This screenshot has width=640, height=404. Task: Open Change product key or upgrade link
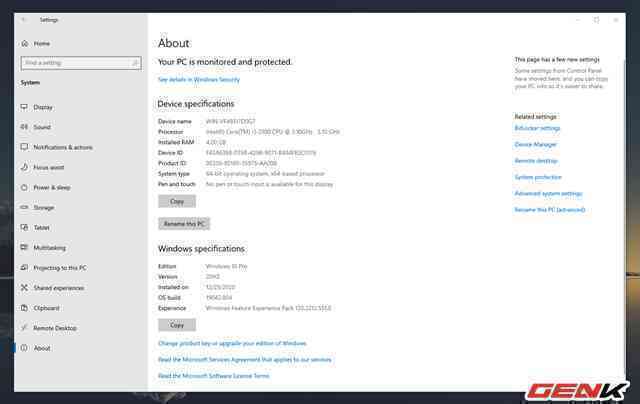232,343
